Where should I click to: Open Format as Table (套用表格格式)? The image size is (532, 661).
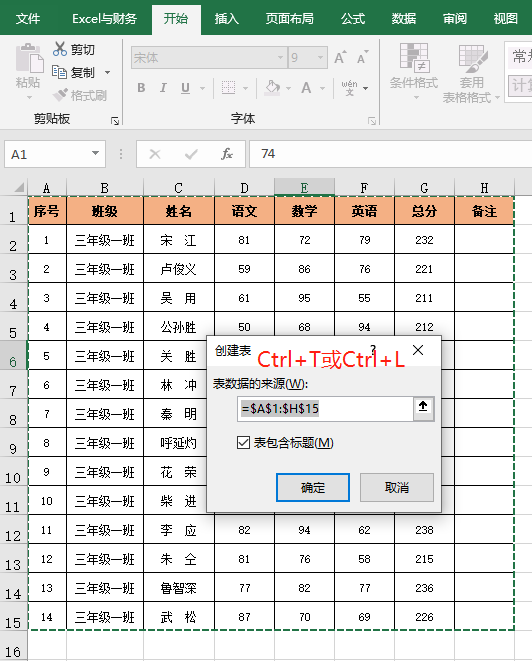tap(471, 74)
